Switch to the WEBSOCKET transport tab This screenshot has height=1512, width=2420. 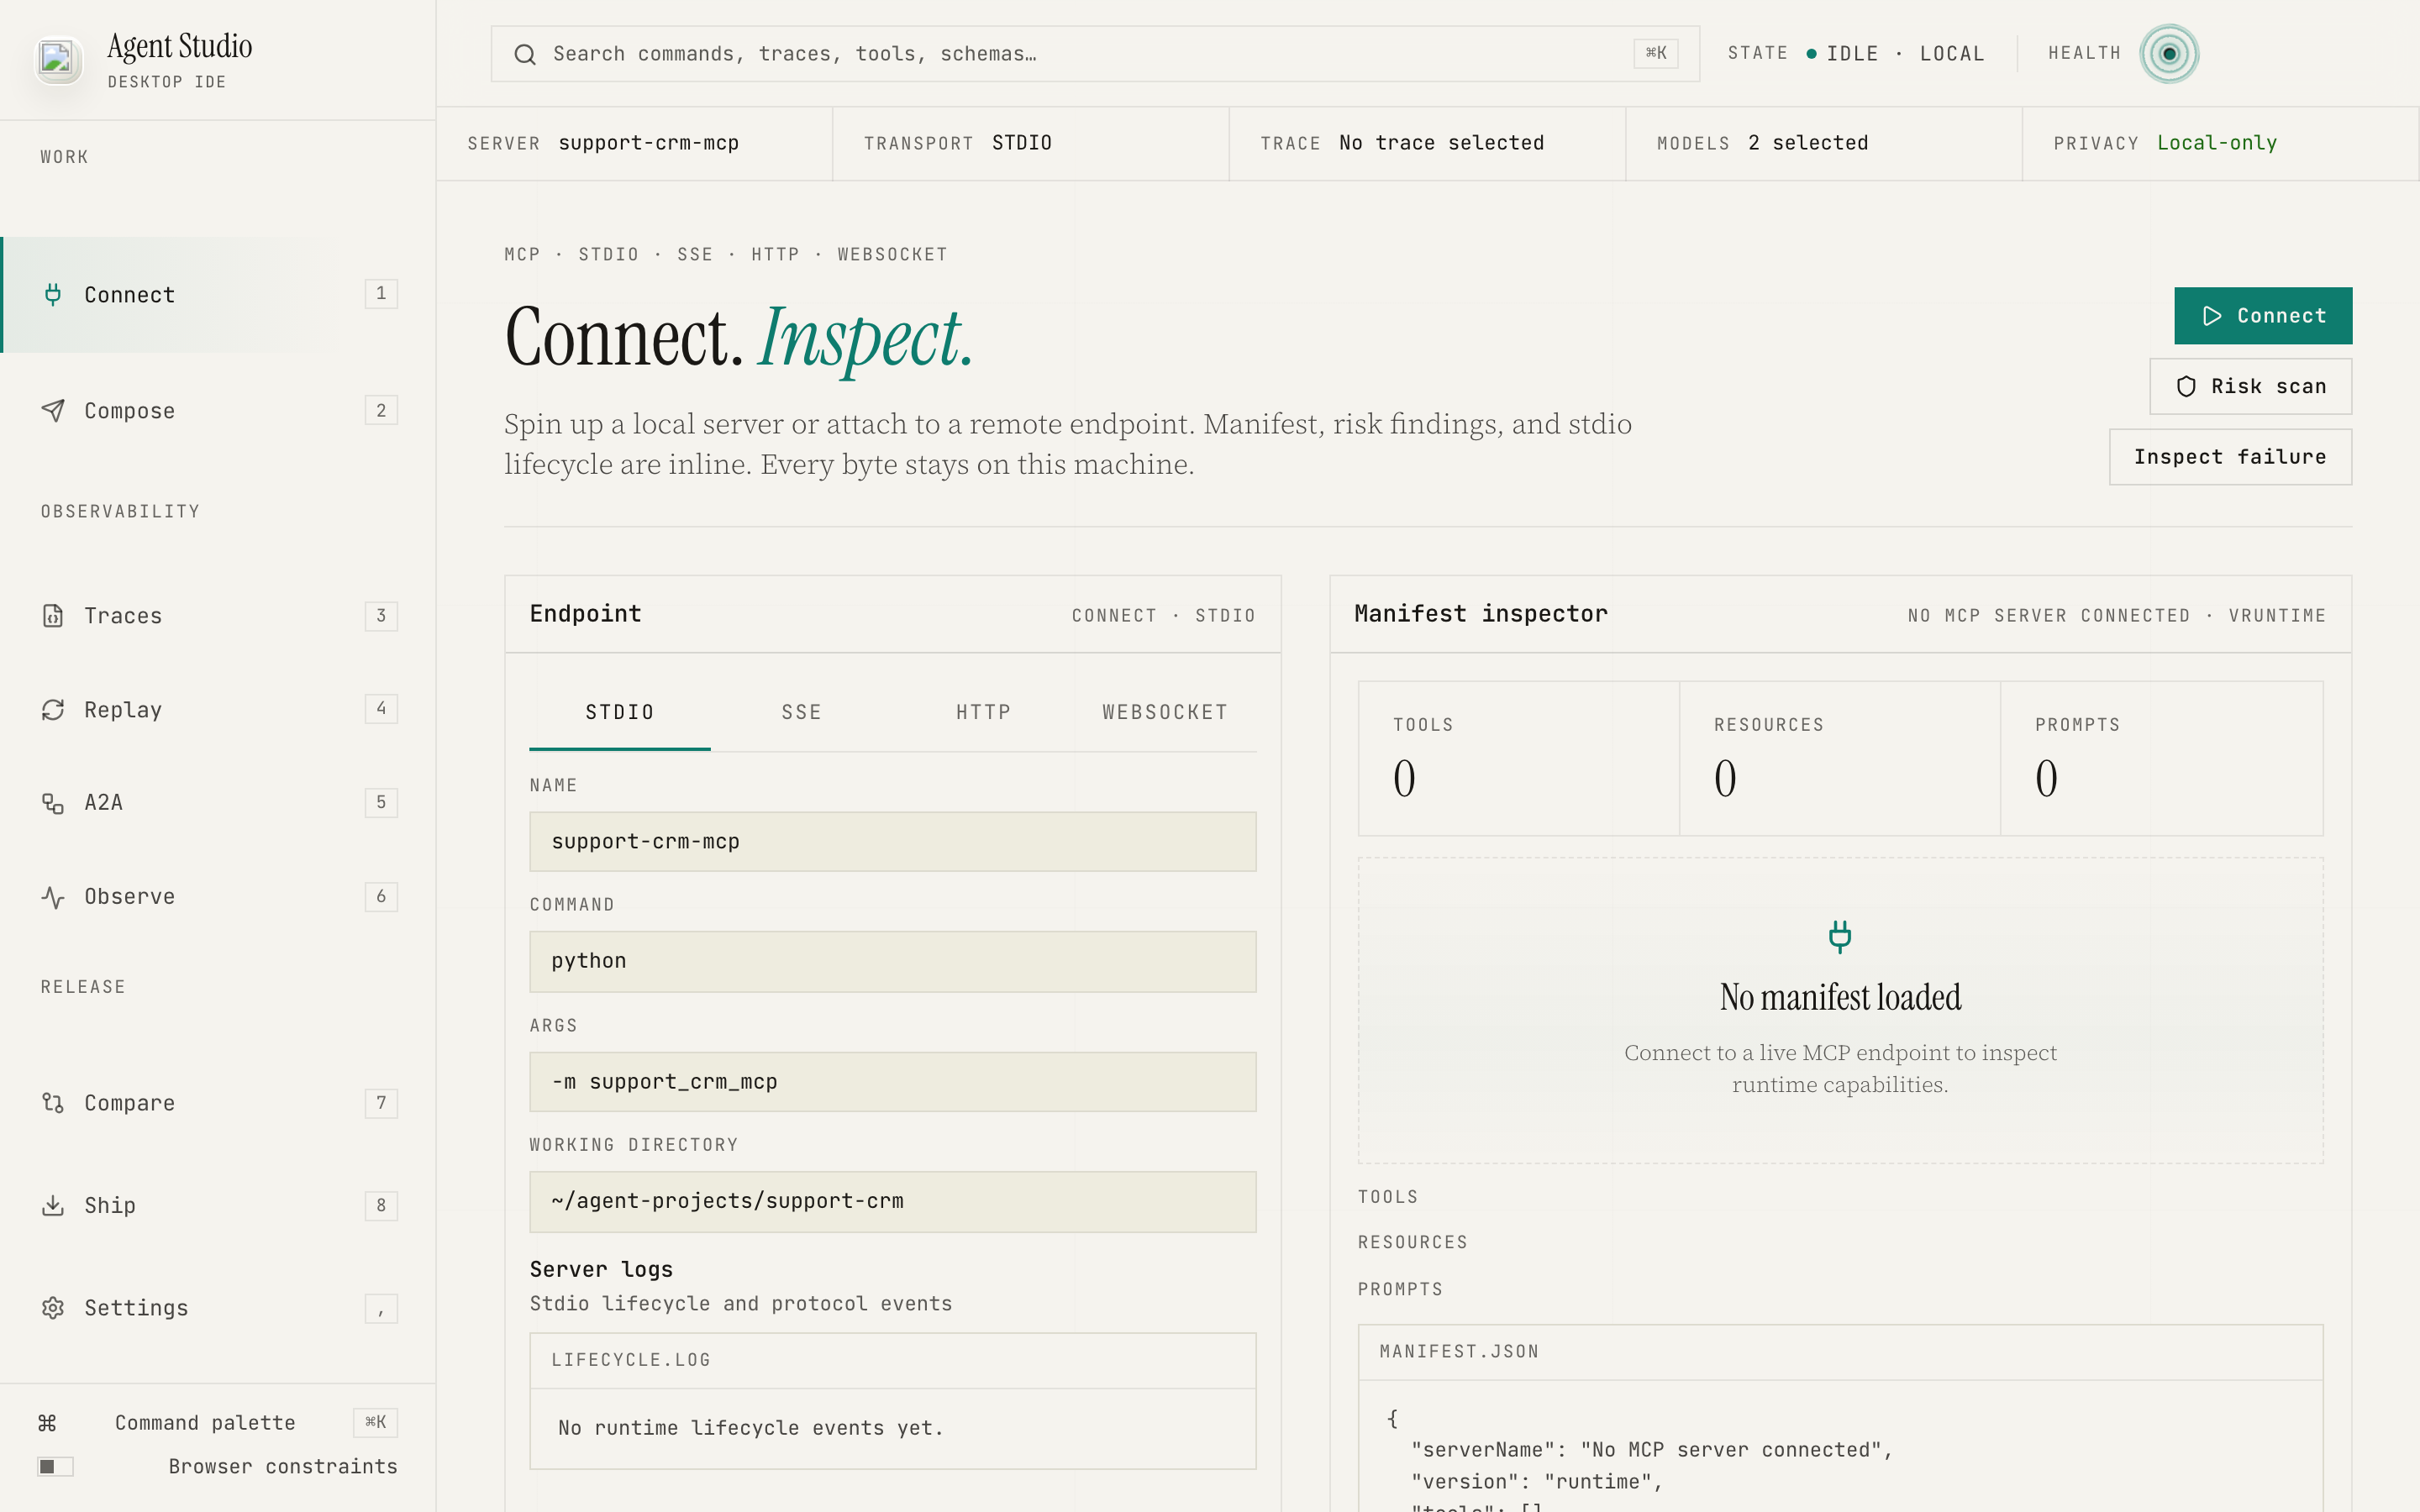coord(1165,713)
